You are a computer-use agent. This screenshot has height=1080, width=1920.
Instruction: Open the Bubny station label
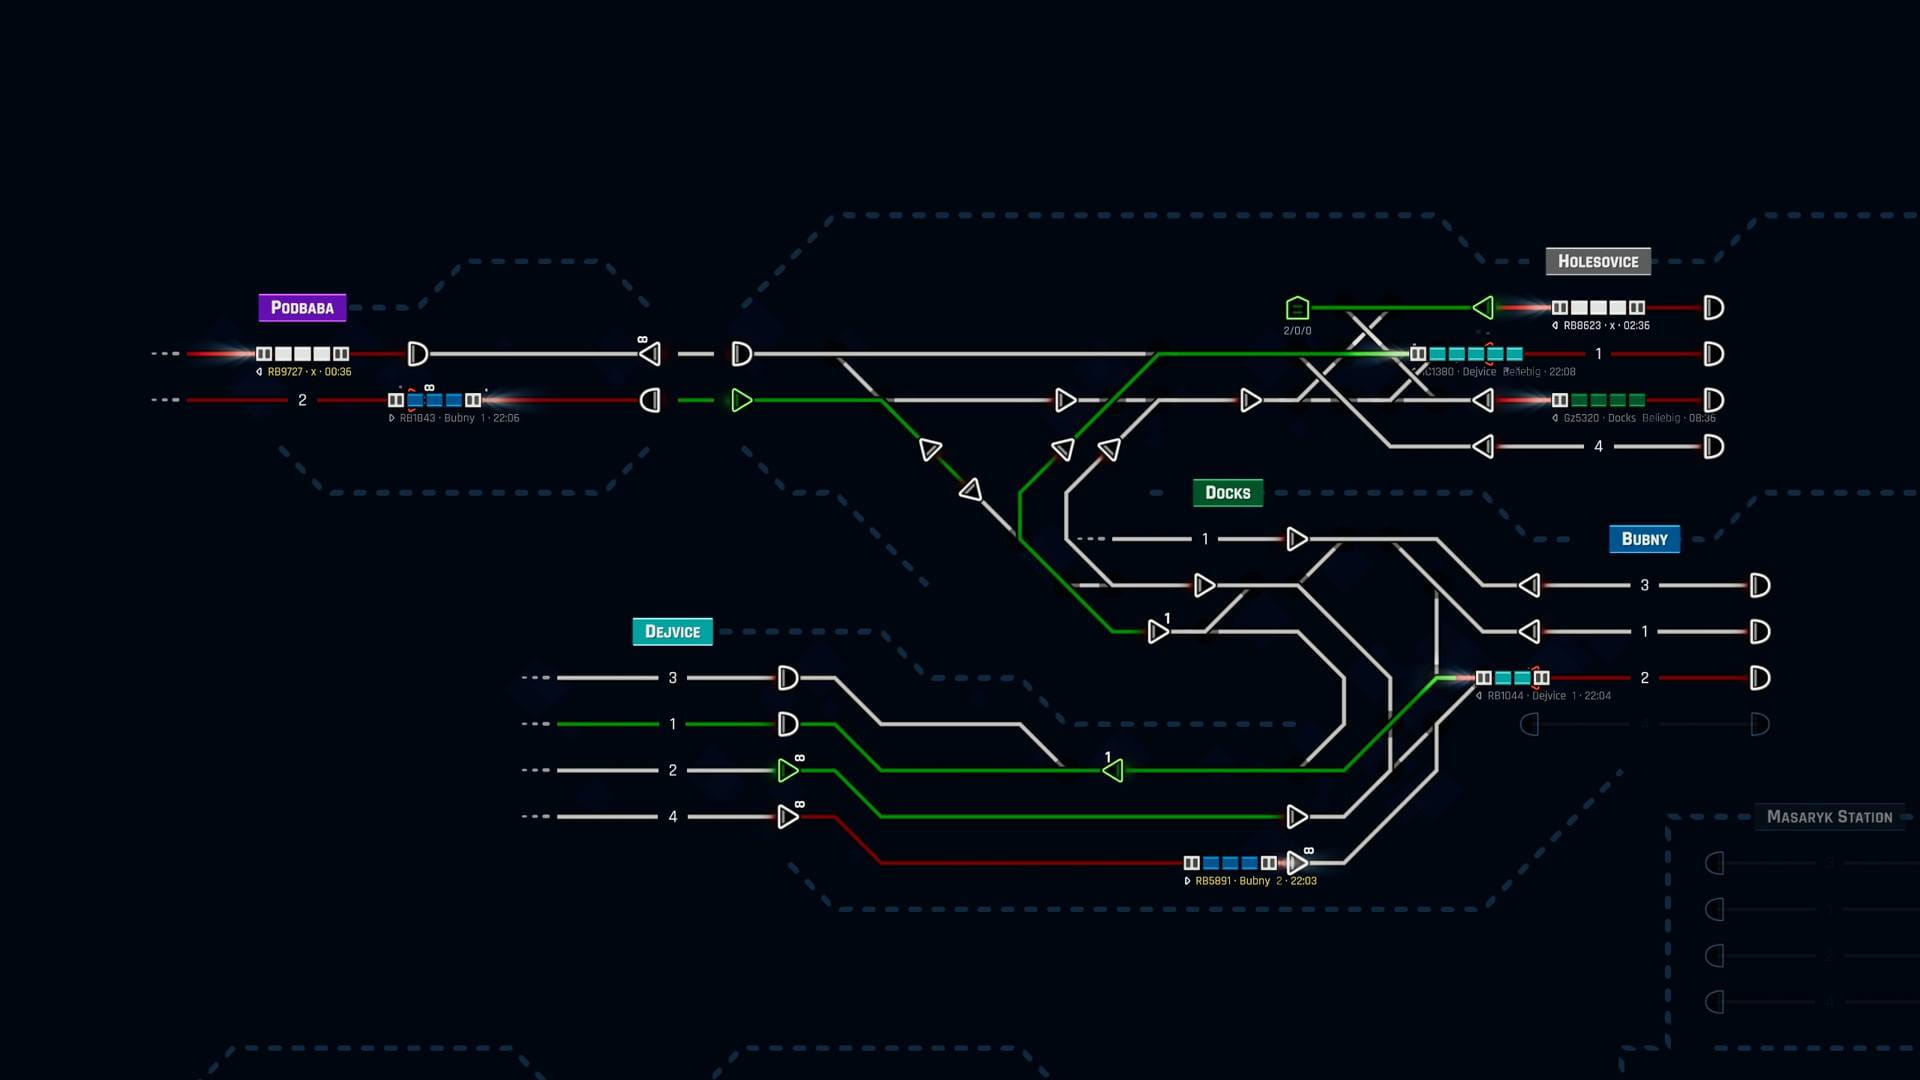click(1643, 539)
